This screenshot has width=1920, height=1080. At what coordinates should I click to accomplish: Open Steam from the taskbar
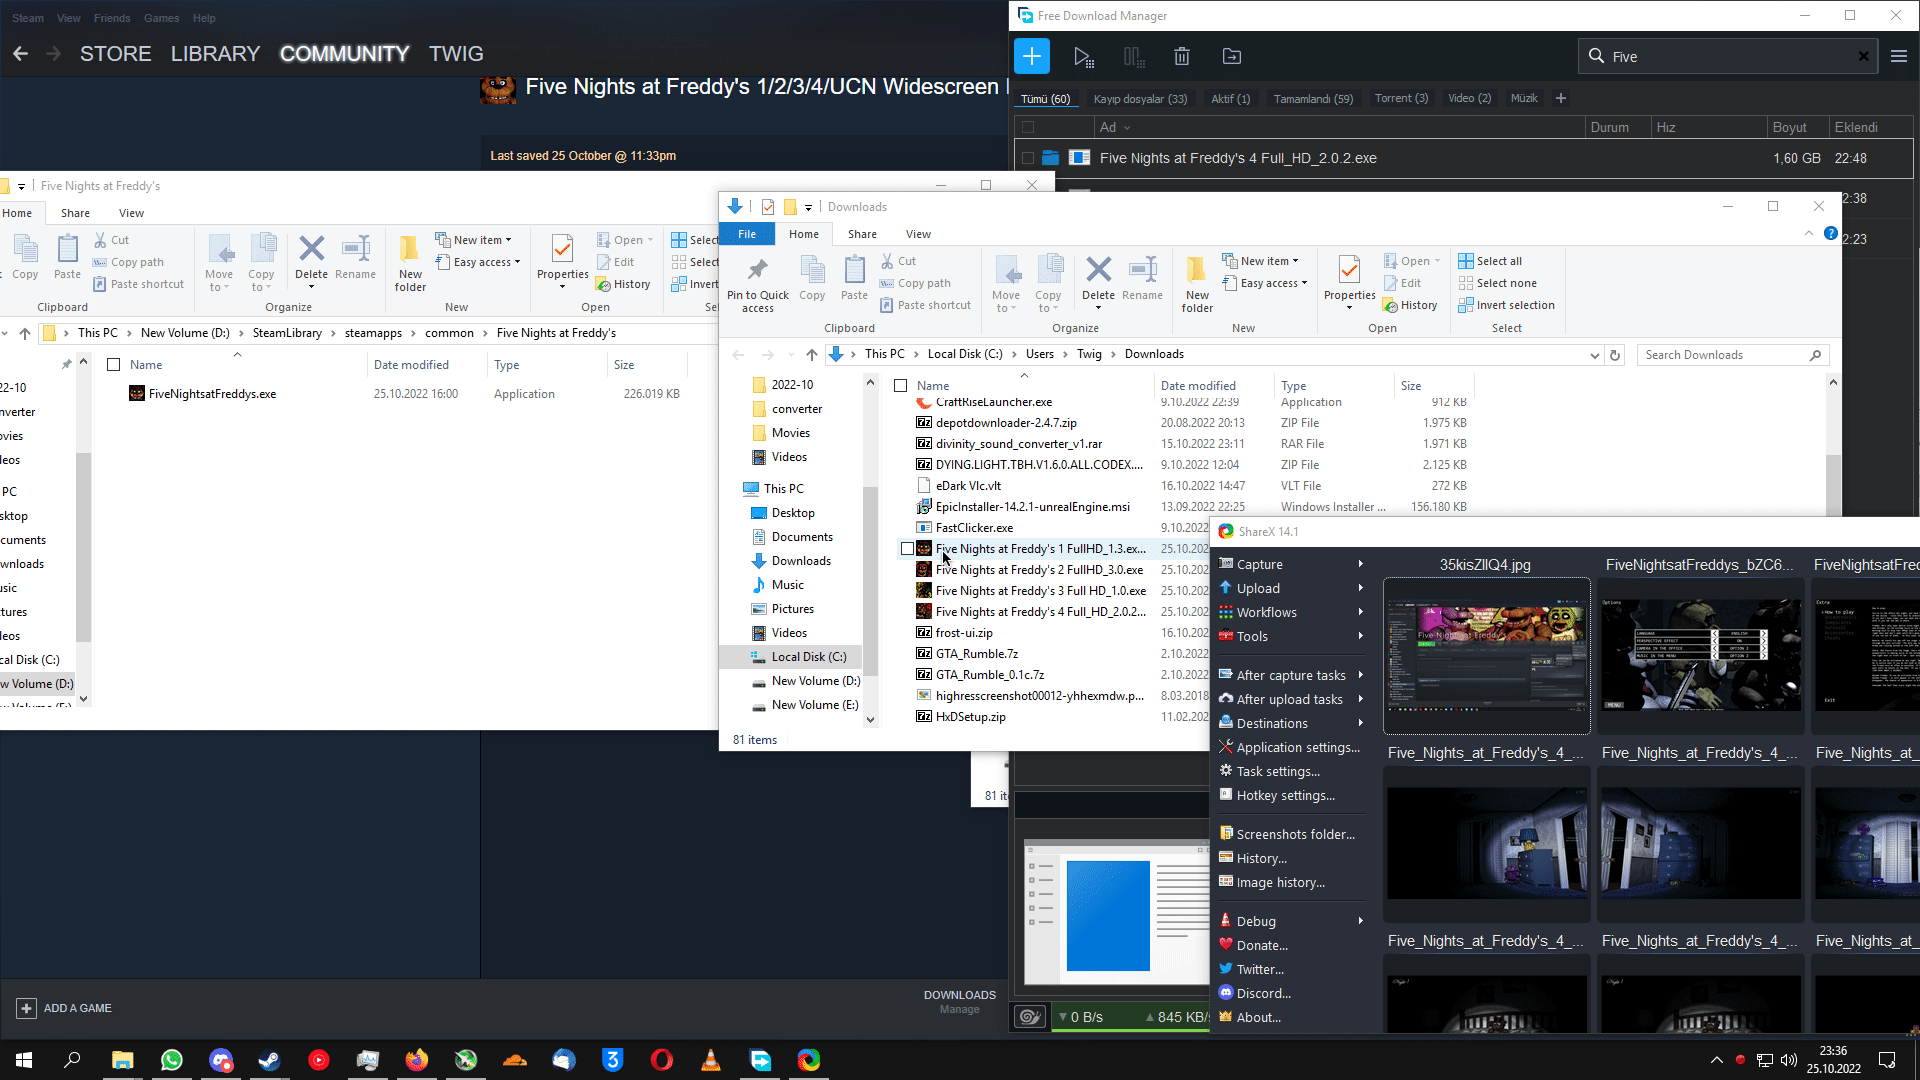tap(269, 1060)
